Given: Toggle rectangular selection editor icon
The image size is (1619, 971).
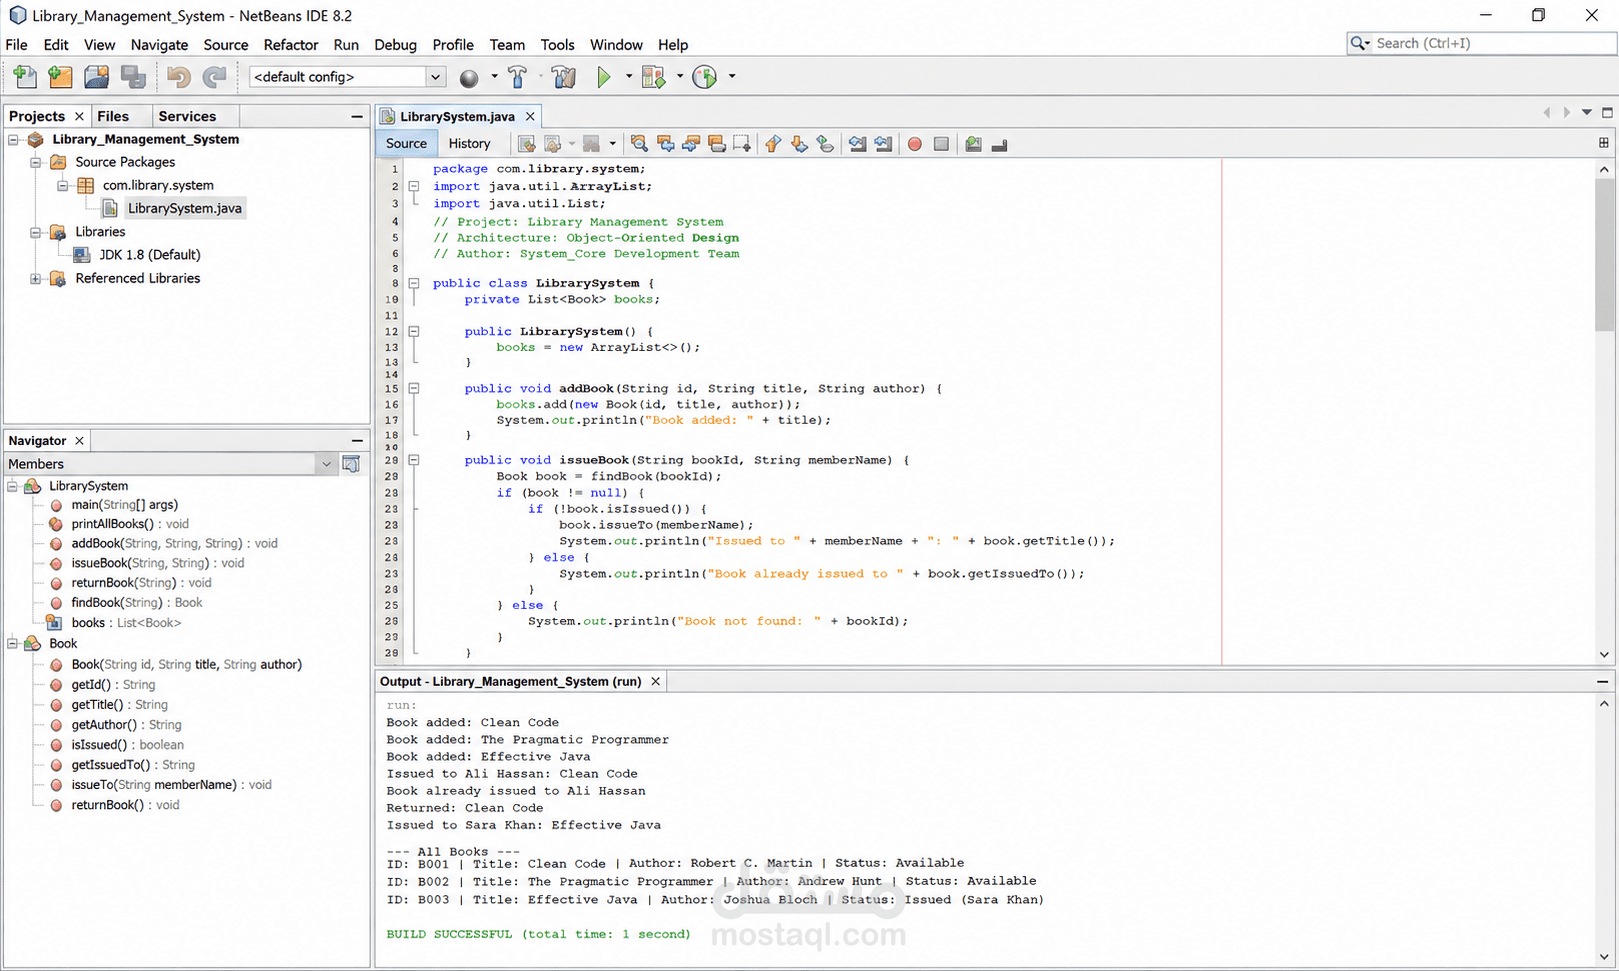Looking at the screenshot, I should click(x=741, y=144).
